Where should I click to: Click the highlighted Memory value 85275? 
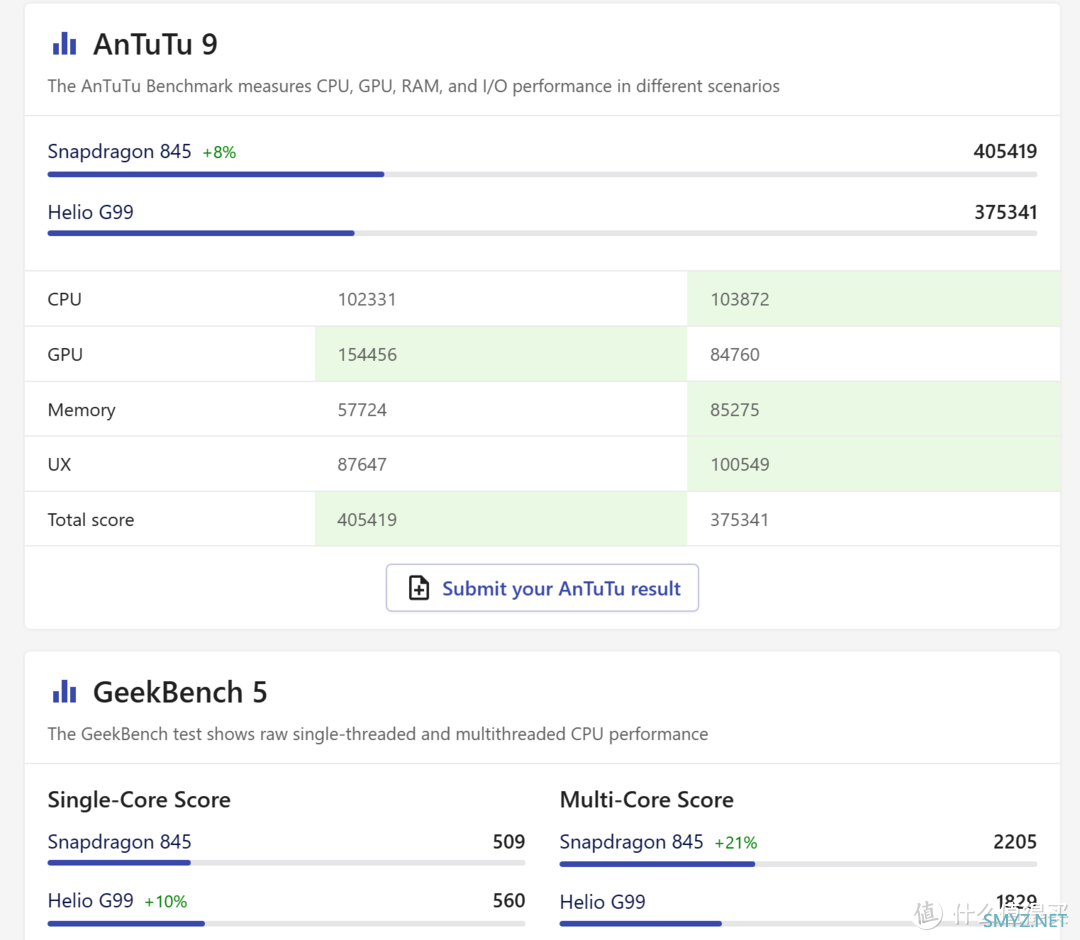tap(735, 410)
